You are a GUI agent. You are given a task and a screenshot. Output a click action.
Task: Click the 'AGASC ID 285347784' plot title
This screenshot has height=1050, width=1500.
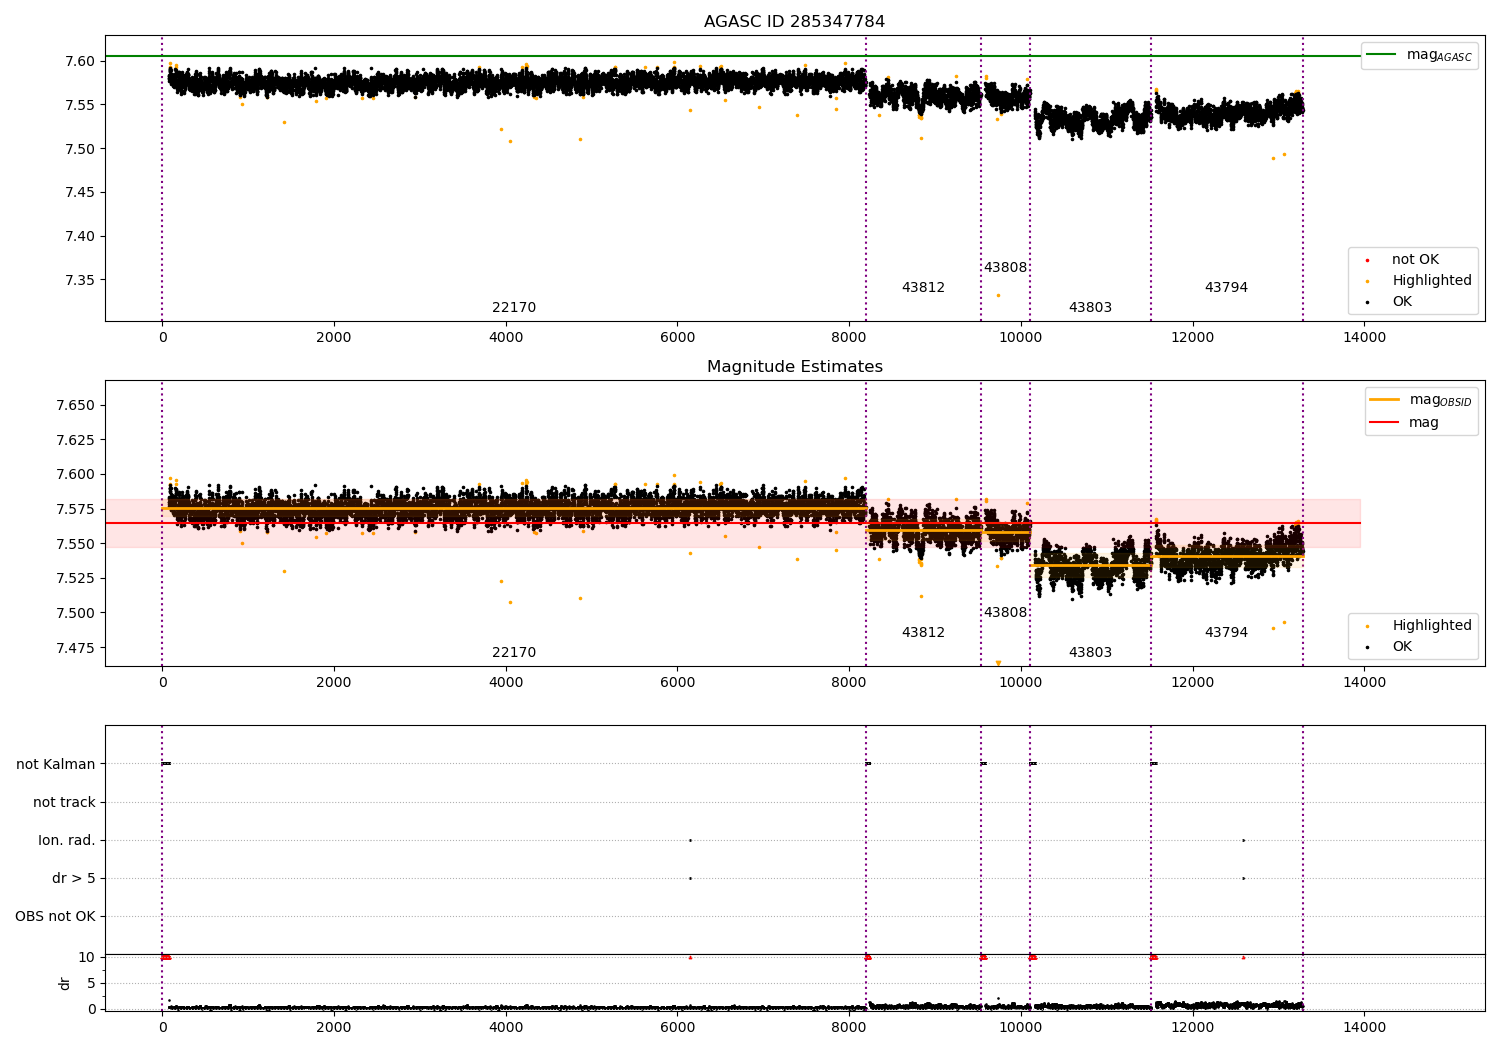[x=794, y=22]
